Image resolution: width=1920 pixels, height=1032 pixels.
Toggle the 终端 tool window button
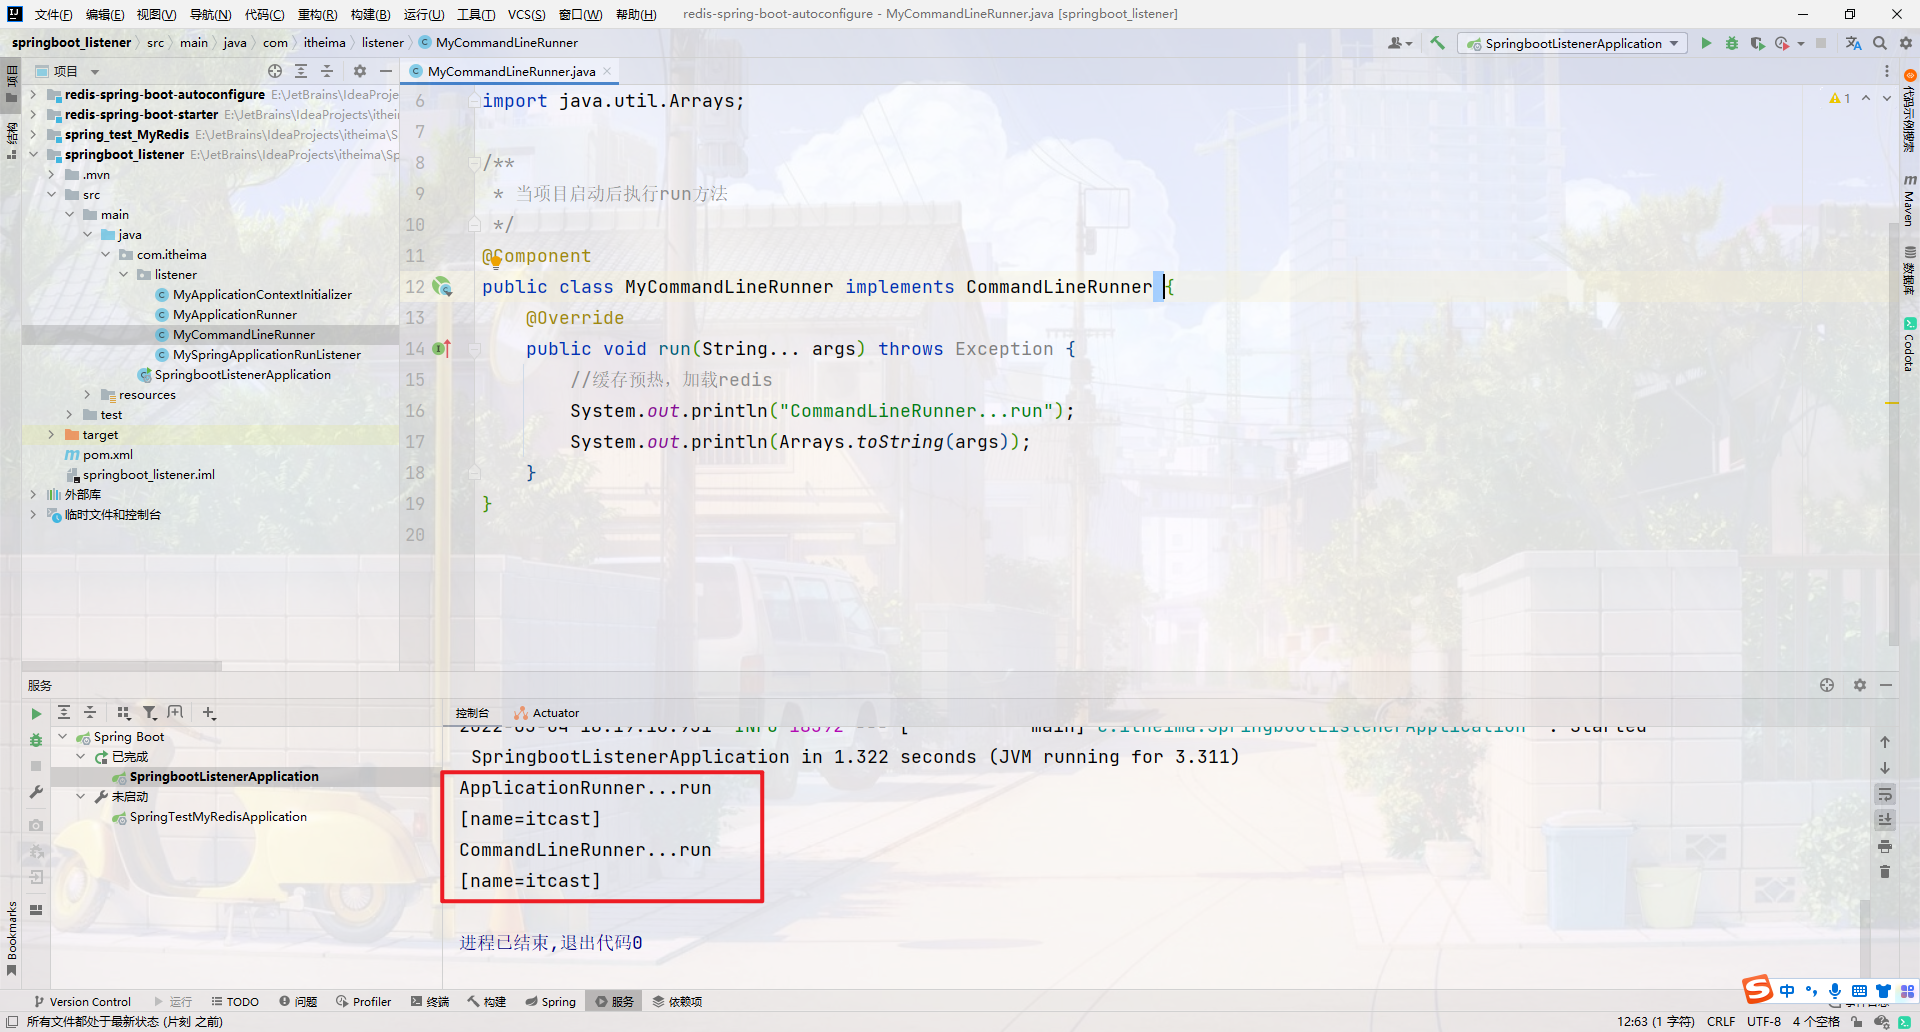(x=429, y=1001)
